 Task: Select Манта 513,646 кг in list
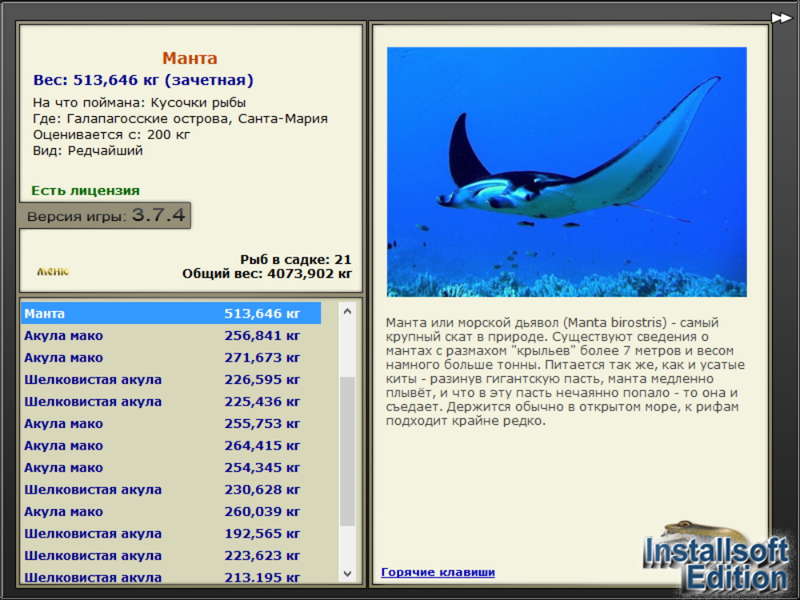click(x=171, y=313)
